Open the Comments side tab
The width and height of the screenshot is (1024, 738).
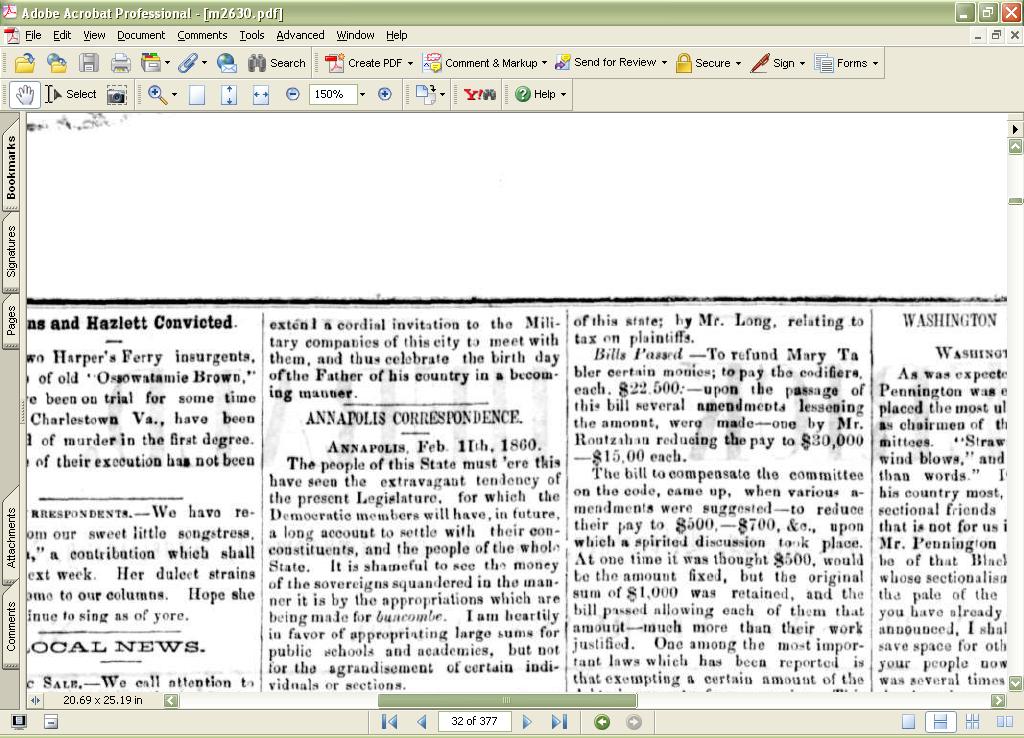11,627
